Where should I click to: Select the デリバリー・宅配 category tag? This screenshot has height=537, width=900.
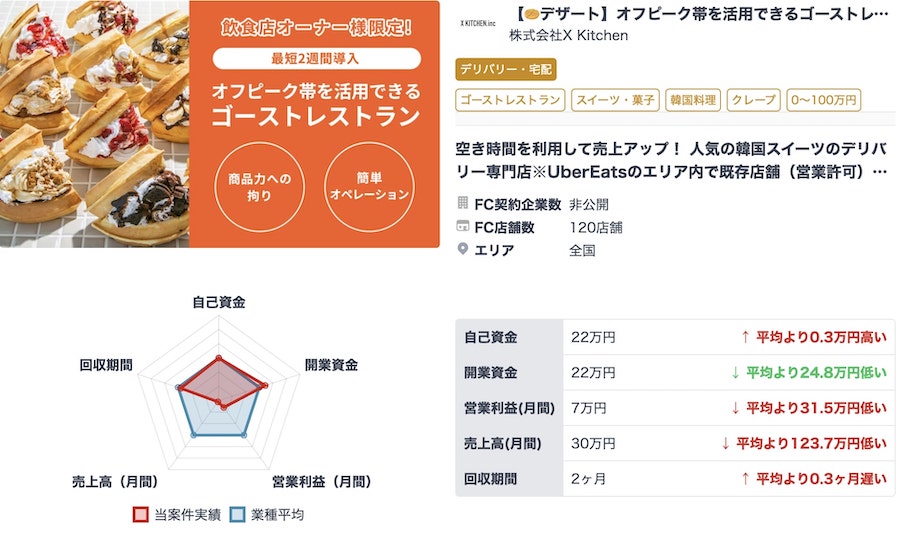pyautogui.click(x=506, y=69)
